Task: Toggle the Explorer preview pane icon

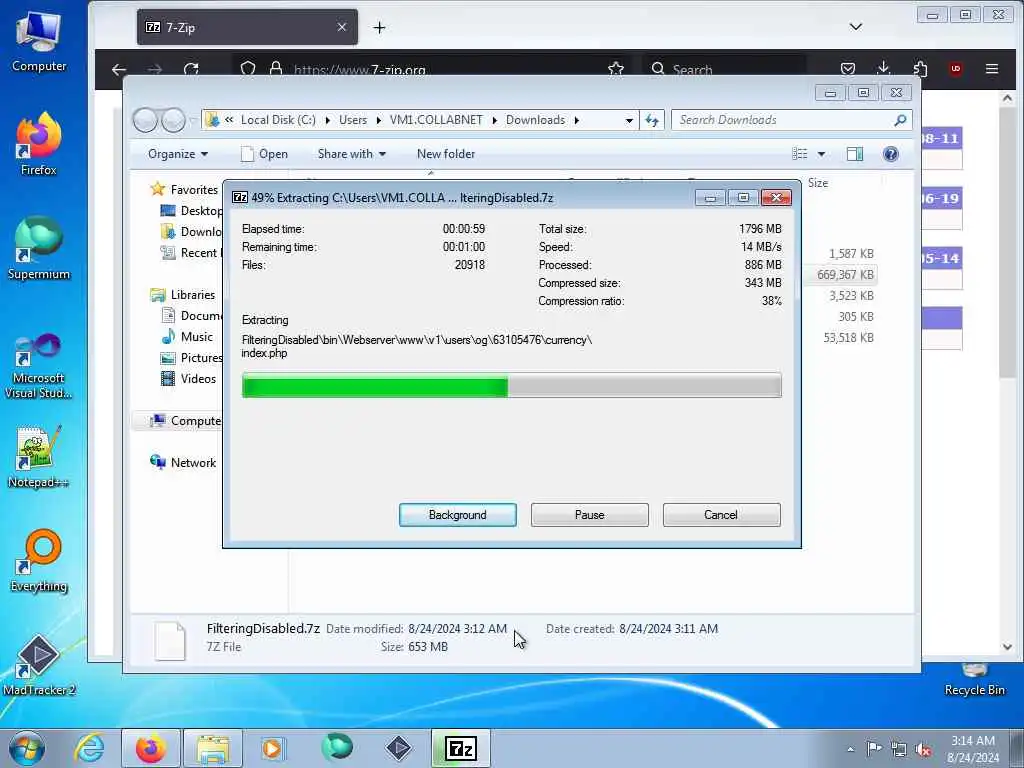Action: pos(854,154)
